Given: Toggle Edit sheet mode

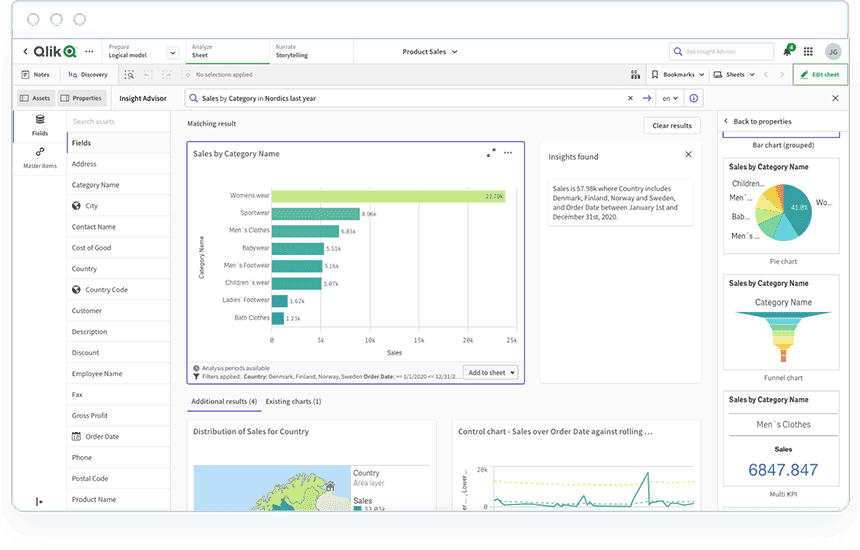Looking at the screenshot, I should (819, 74).
